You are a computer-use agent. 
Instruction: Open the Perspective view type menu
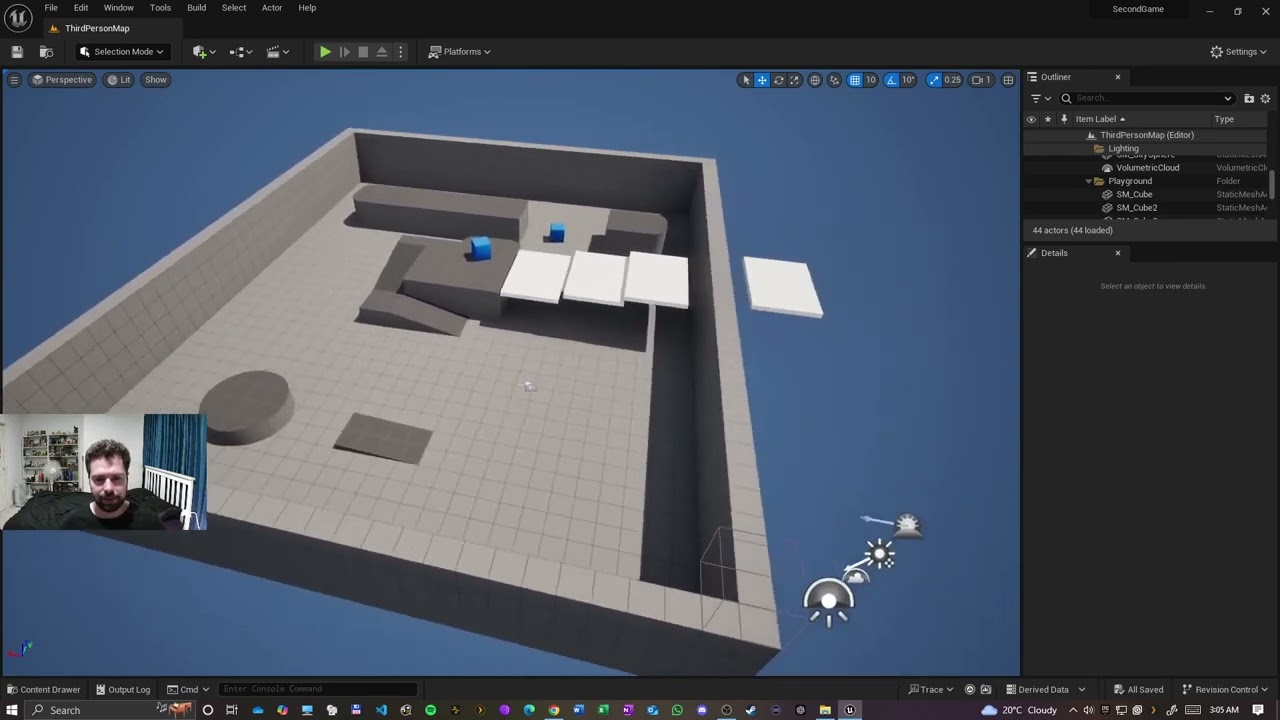tap(62, 80)
